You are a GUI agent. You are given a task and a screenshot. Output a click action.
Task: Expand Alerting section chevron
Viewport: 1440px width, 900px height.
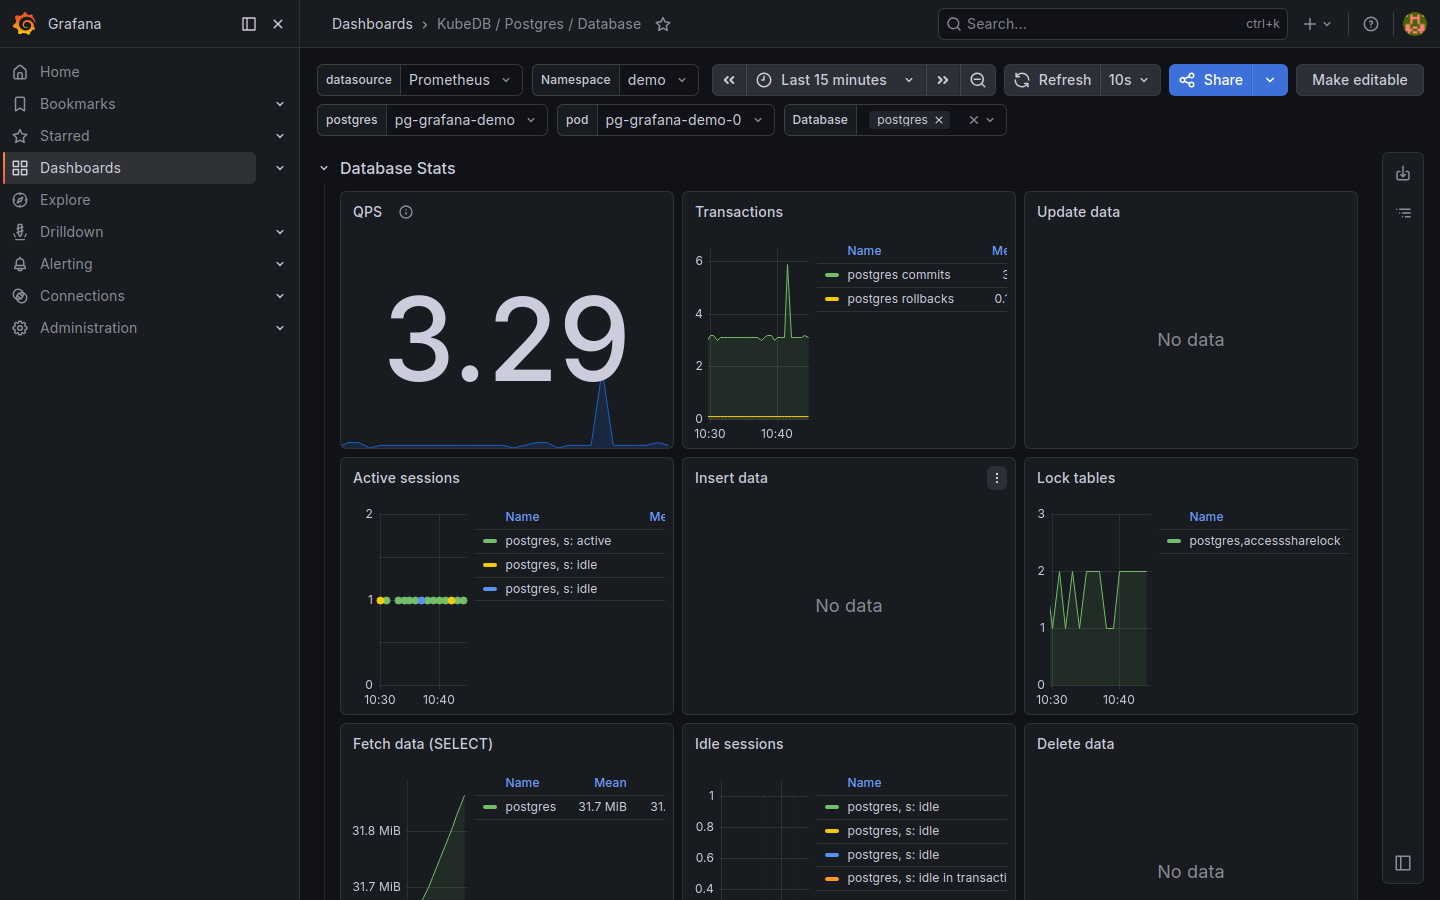(x=280, y=264)
